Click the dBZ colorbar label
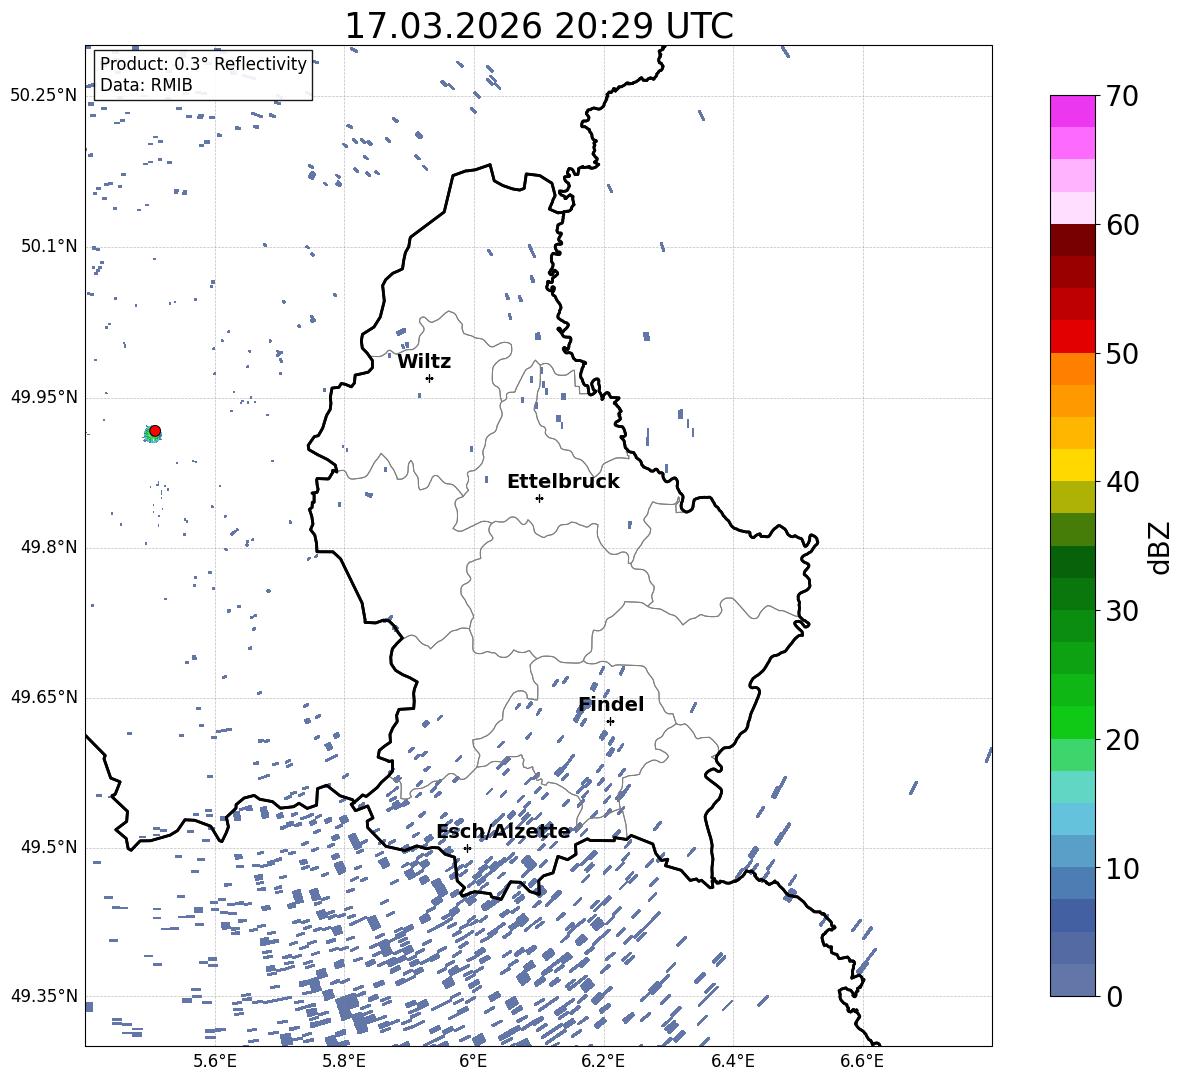The image size is (1184, 1081). pyautogui.click(x=1161, y=547)
